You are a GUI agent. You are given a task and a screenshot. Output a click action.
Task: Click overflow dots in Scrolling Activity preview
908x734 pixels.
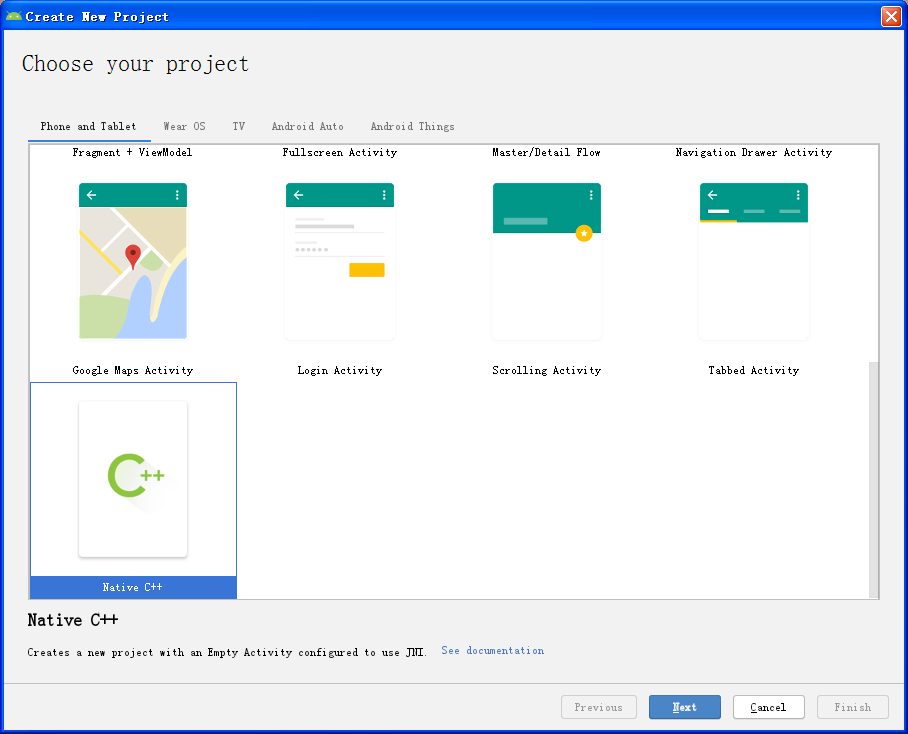pos(591,195)
